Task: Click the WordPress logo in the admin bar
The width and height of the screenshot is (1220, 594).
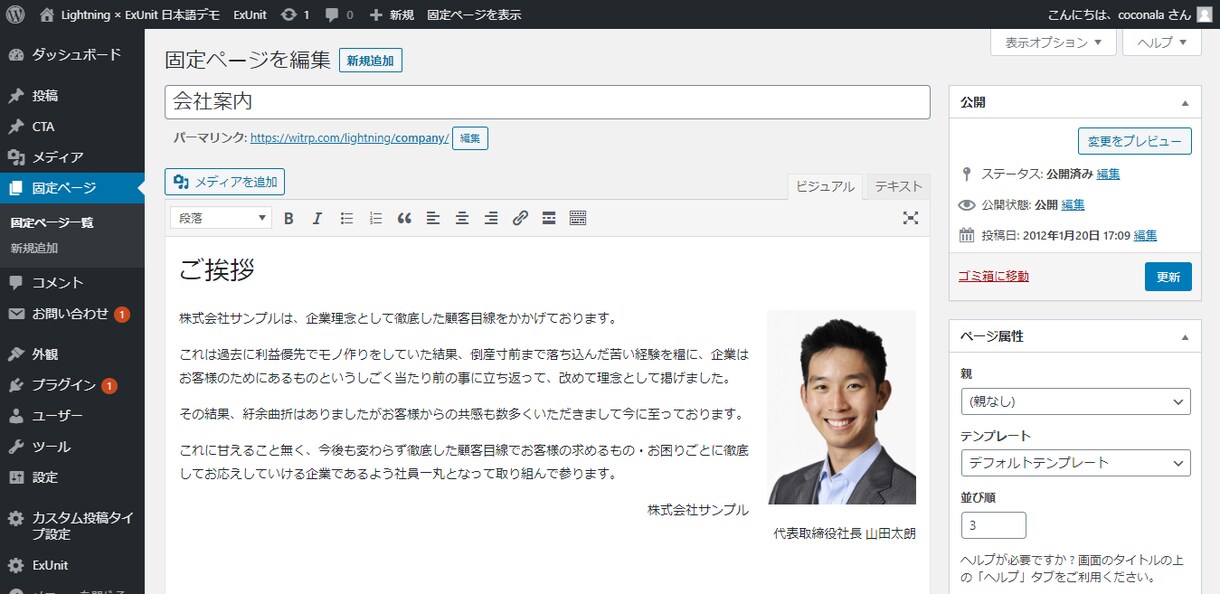Action: pyautogui.click(x=15, y=14)
